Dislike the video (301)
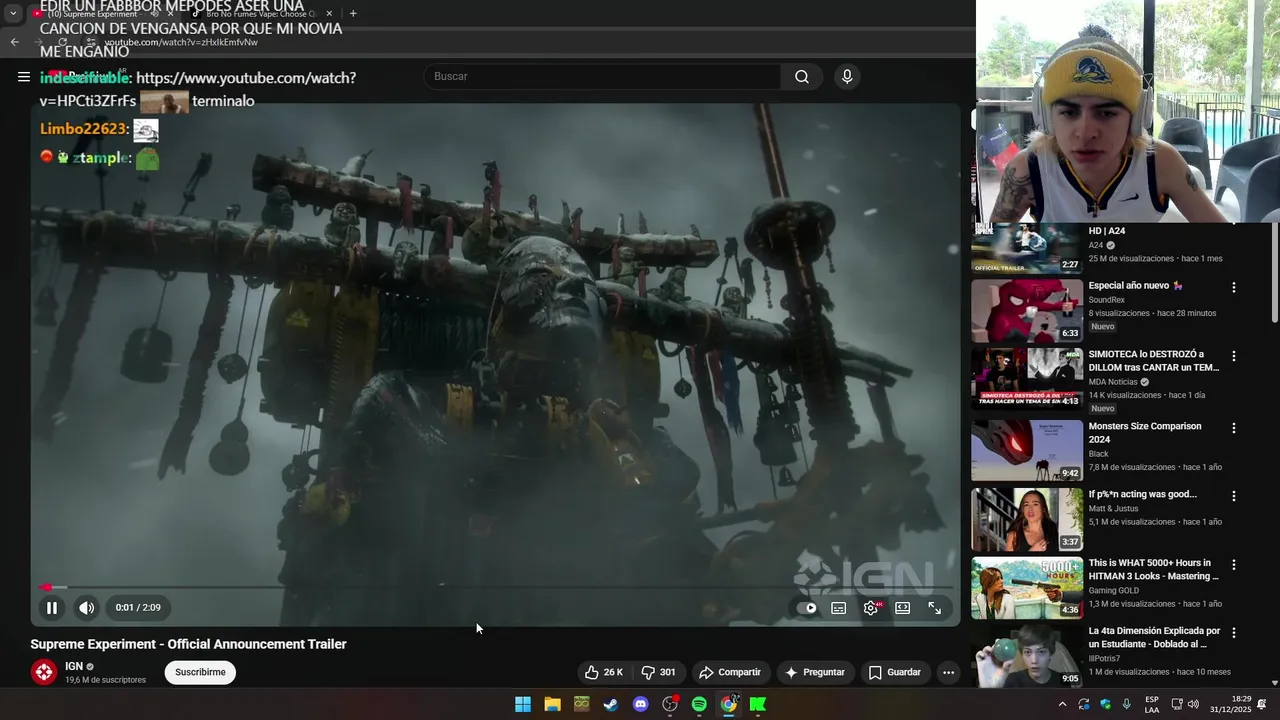Viewport: 1280px width, 720px height. [659, 672]
